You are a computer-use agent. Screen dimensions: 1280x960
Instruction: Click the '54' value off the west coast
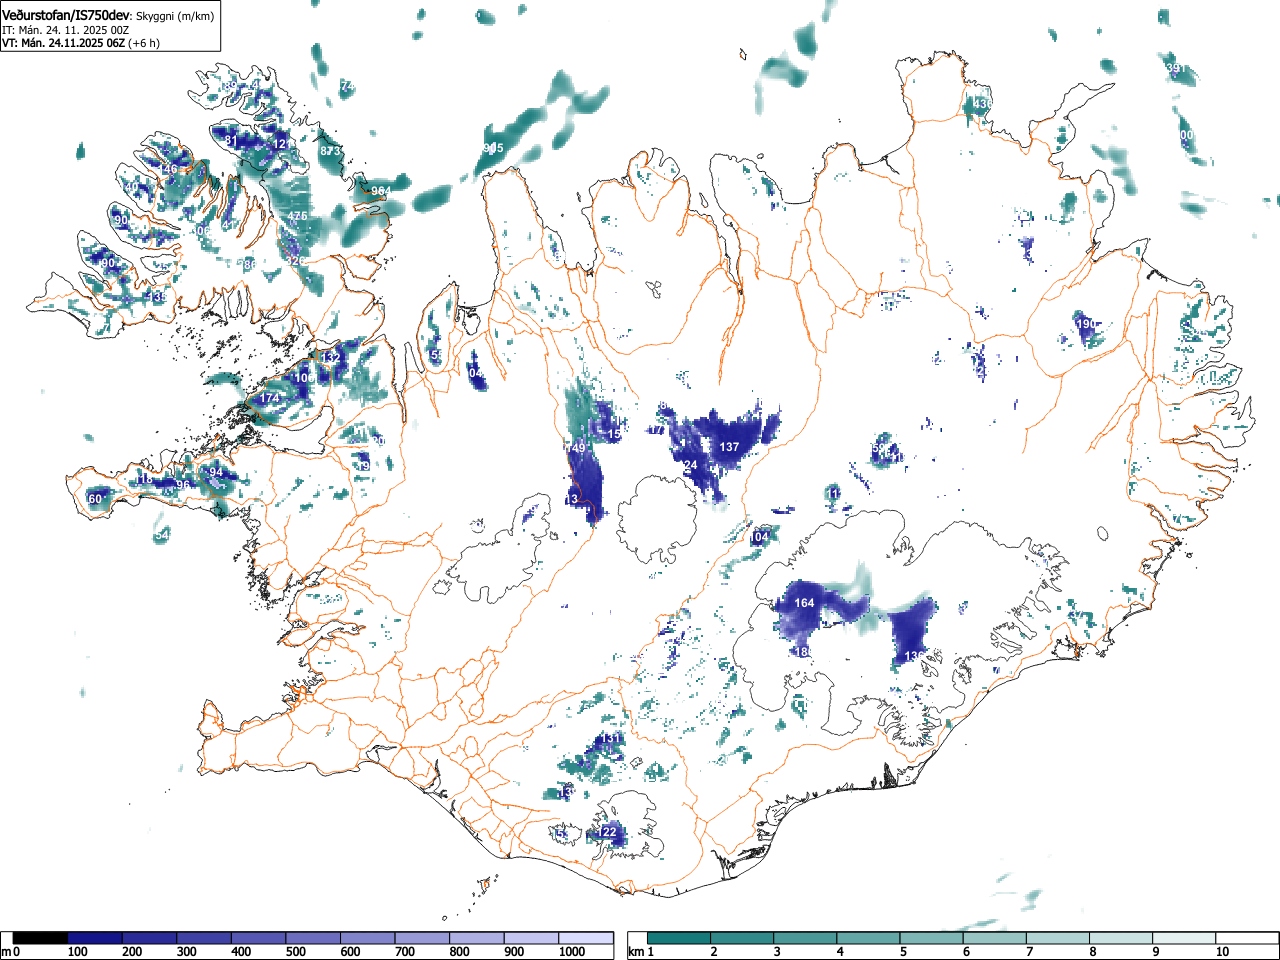162,537
